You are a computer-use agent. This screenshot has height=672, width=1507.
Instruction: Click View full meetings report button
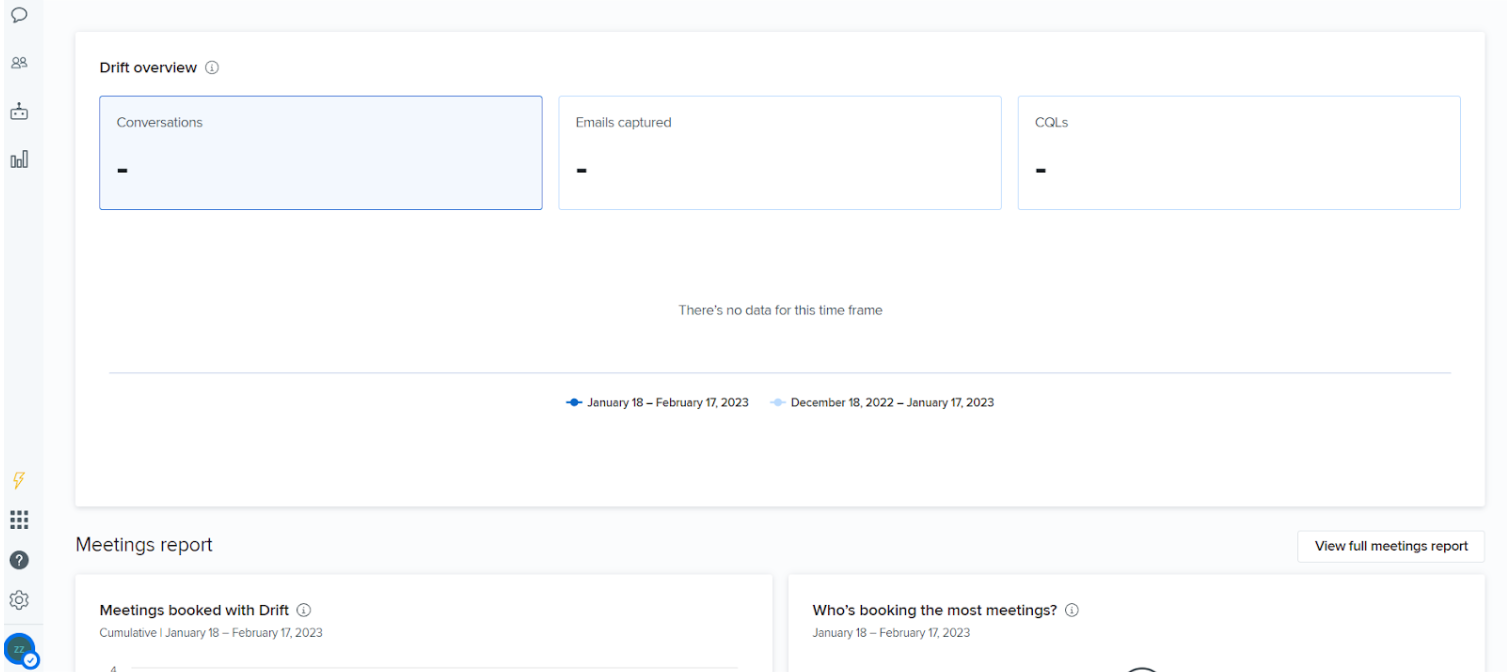(x=1391, y=546)
